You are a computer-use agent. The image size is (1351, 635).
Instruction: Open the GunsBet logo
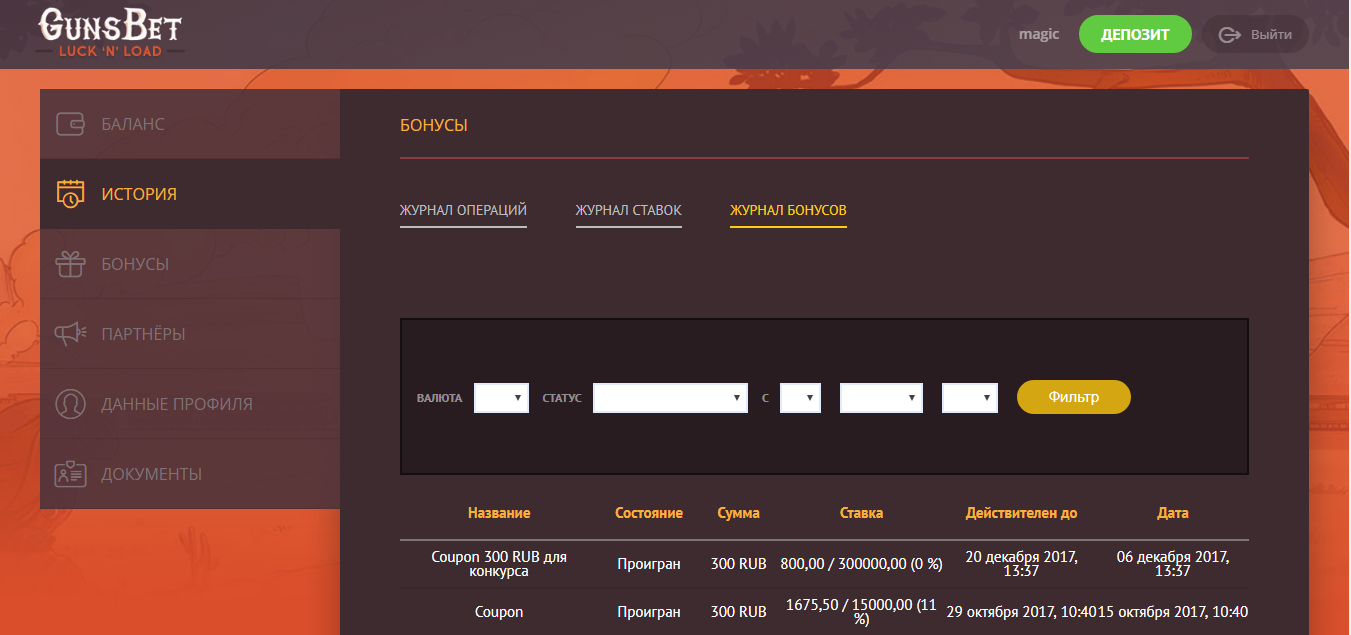109,32
